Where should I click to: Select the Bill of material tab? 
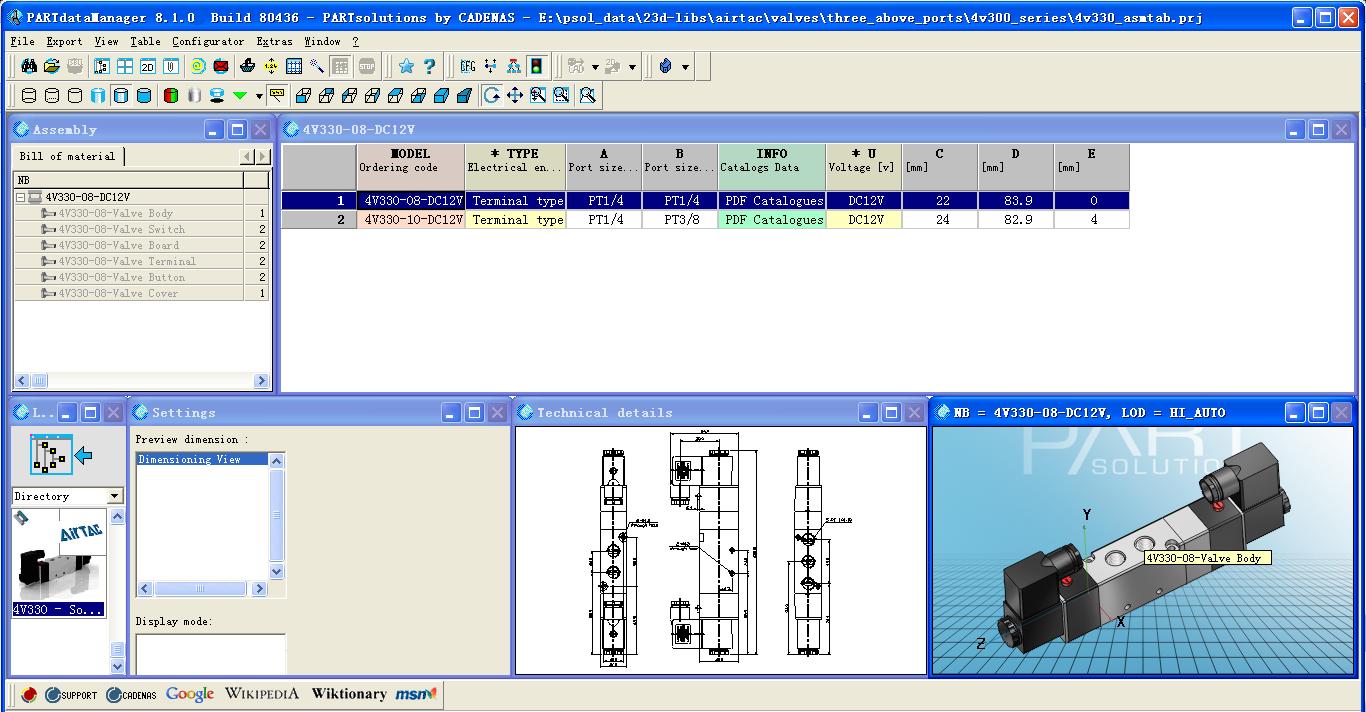coord(68,156)
